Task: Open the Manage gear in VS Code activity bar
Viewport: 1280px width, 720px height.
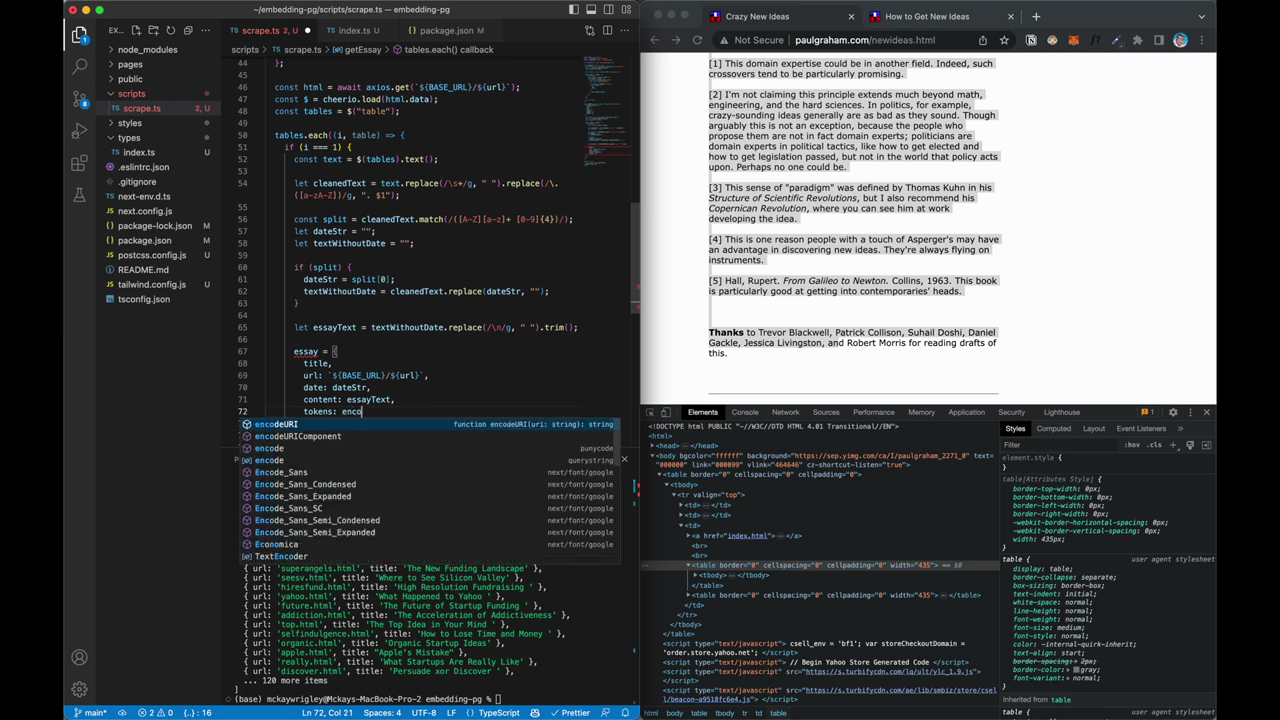Action: tap(80, 689)
